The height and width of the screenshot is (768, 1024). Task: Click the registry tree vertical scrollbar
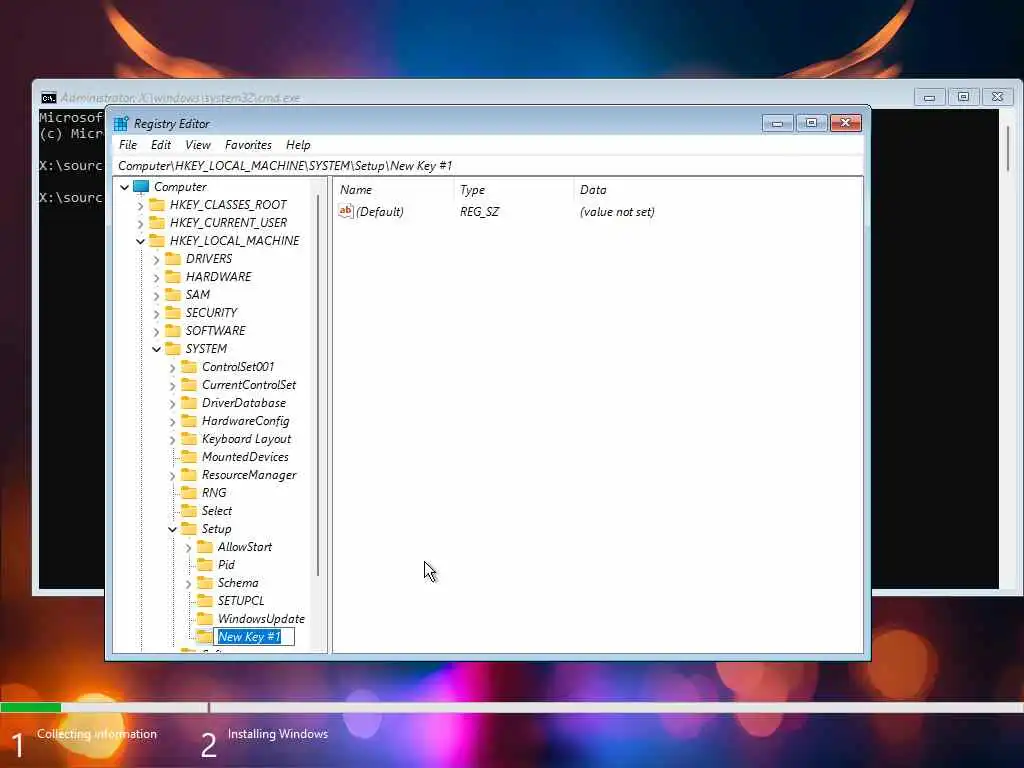click(318, 385)
